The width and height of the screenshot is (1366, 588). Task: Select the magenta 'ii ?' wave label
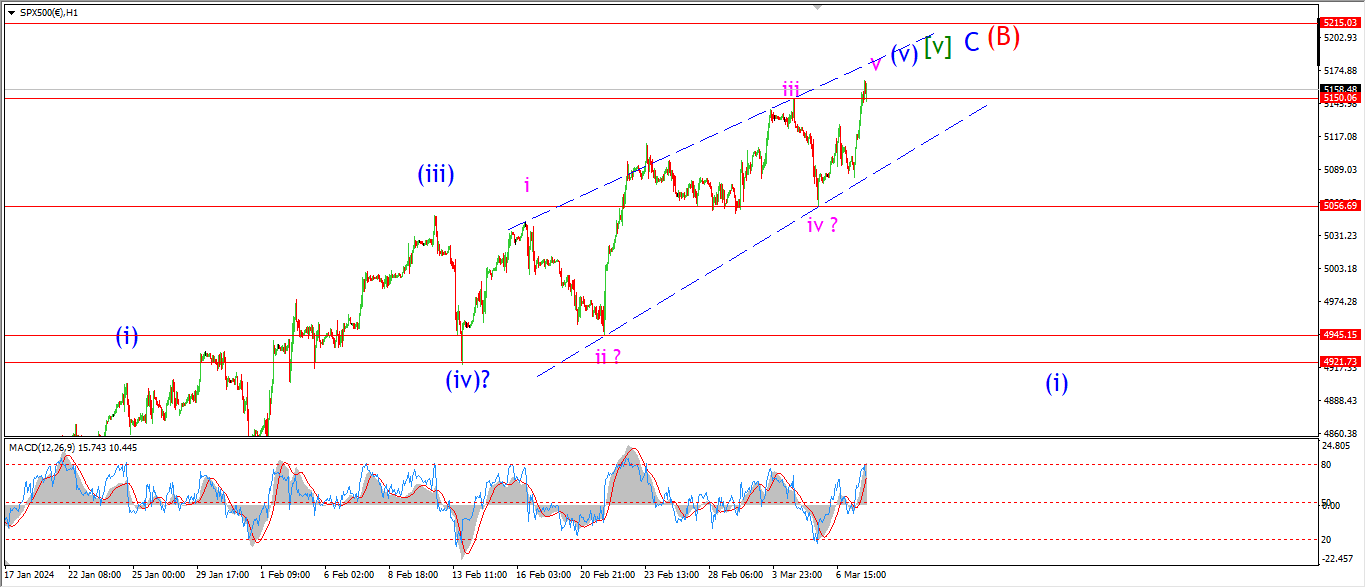[x=609, y=356]
